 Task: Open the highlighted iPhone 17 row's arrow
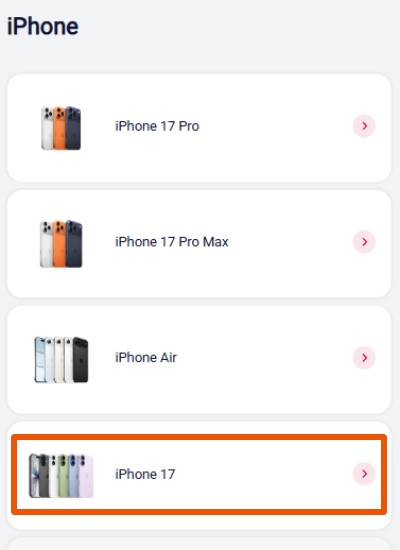pyautogui.click(x=364, y=474)
